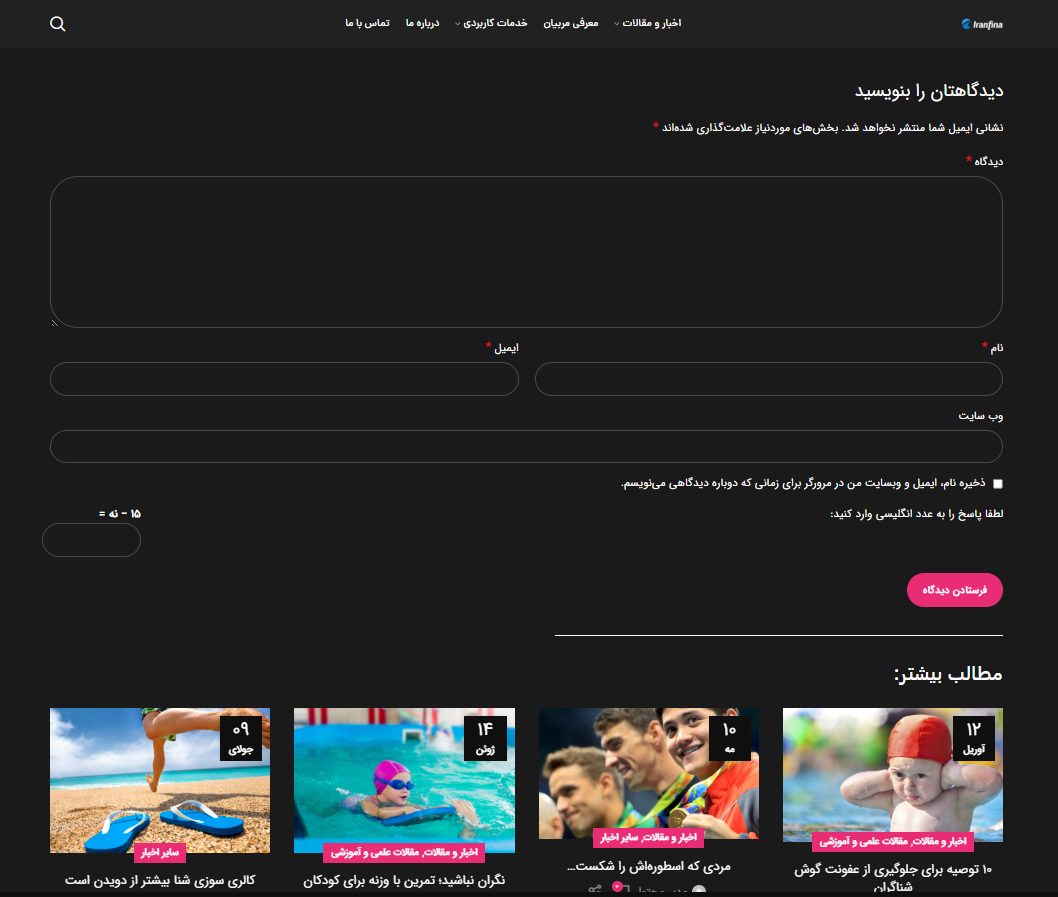Viewport: 1058px width, 897px height.
Task: Click the share icon under the medalists post
Action: pyautogui.click(x=594, y=889)
